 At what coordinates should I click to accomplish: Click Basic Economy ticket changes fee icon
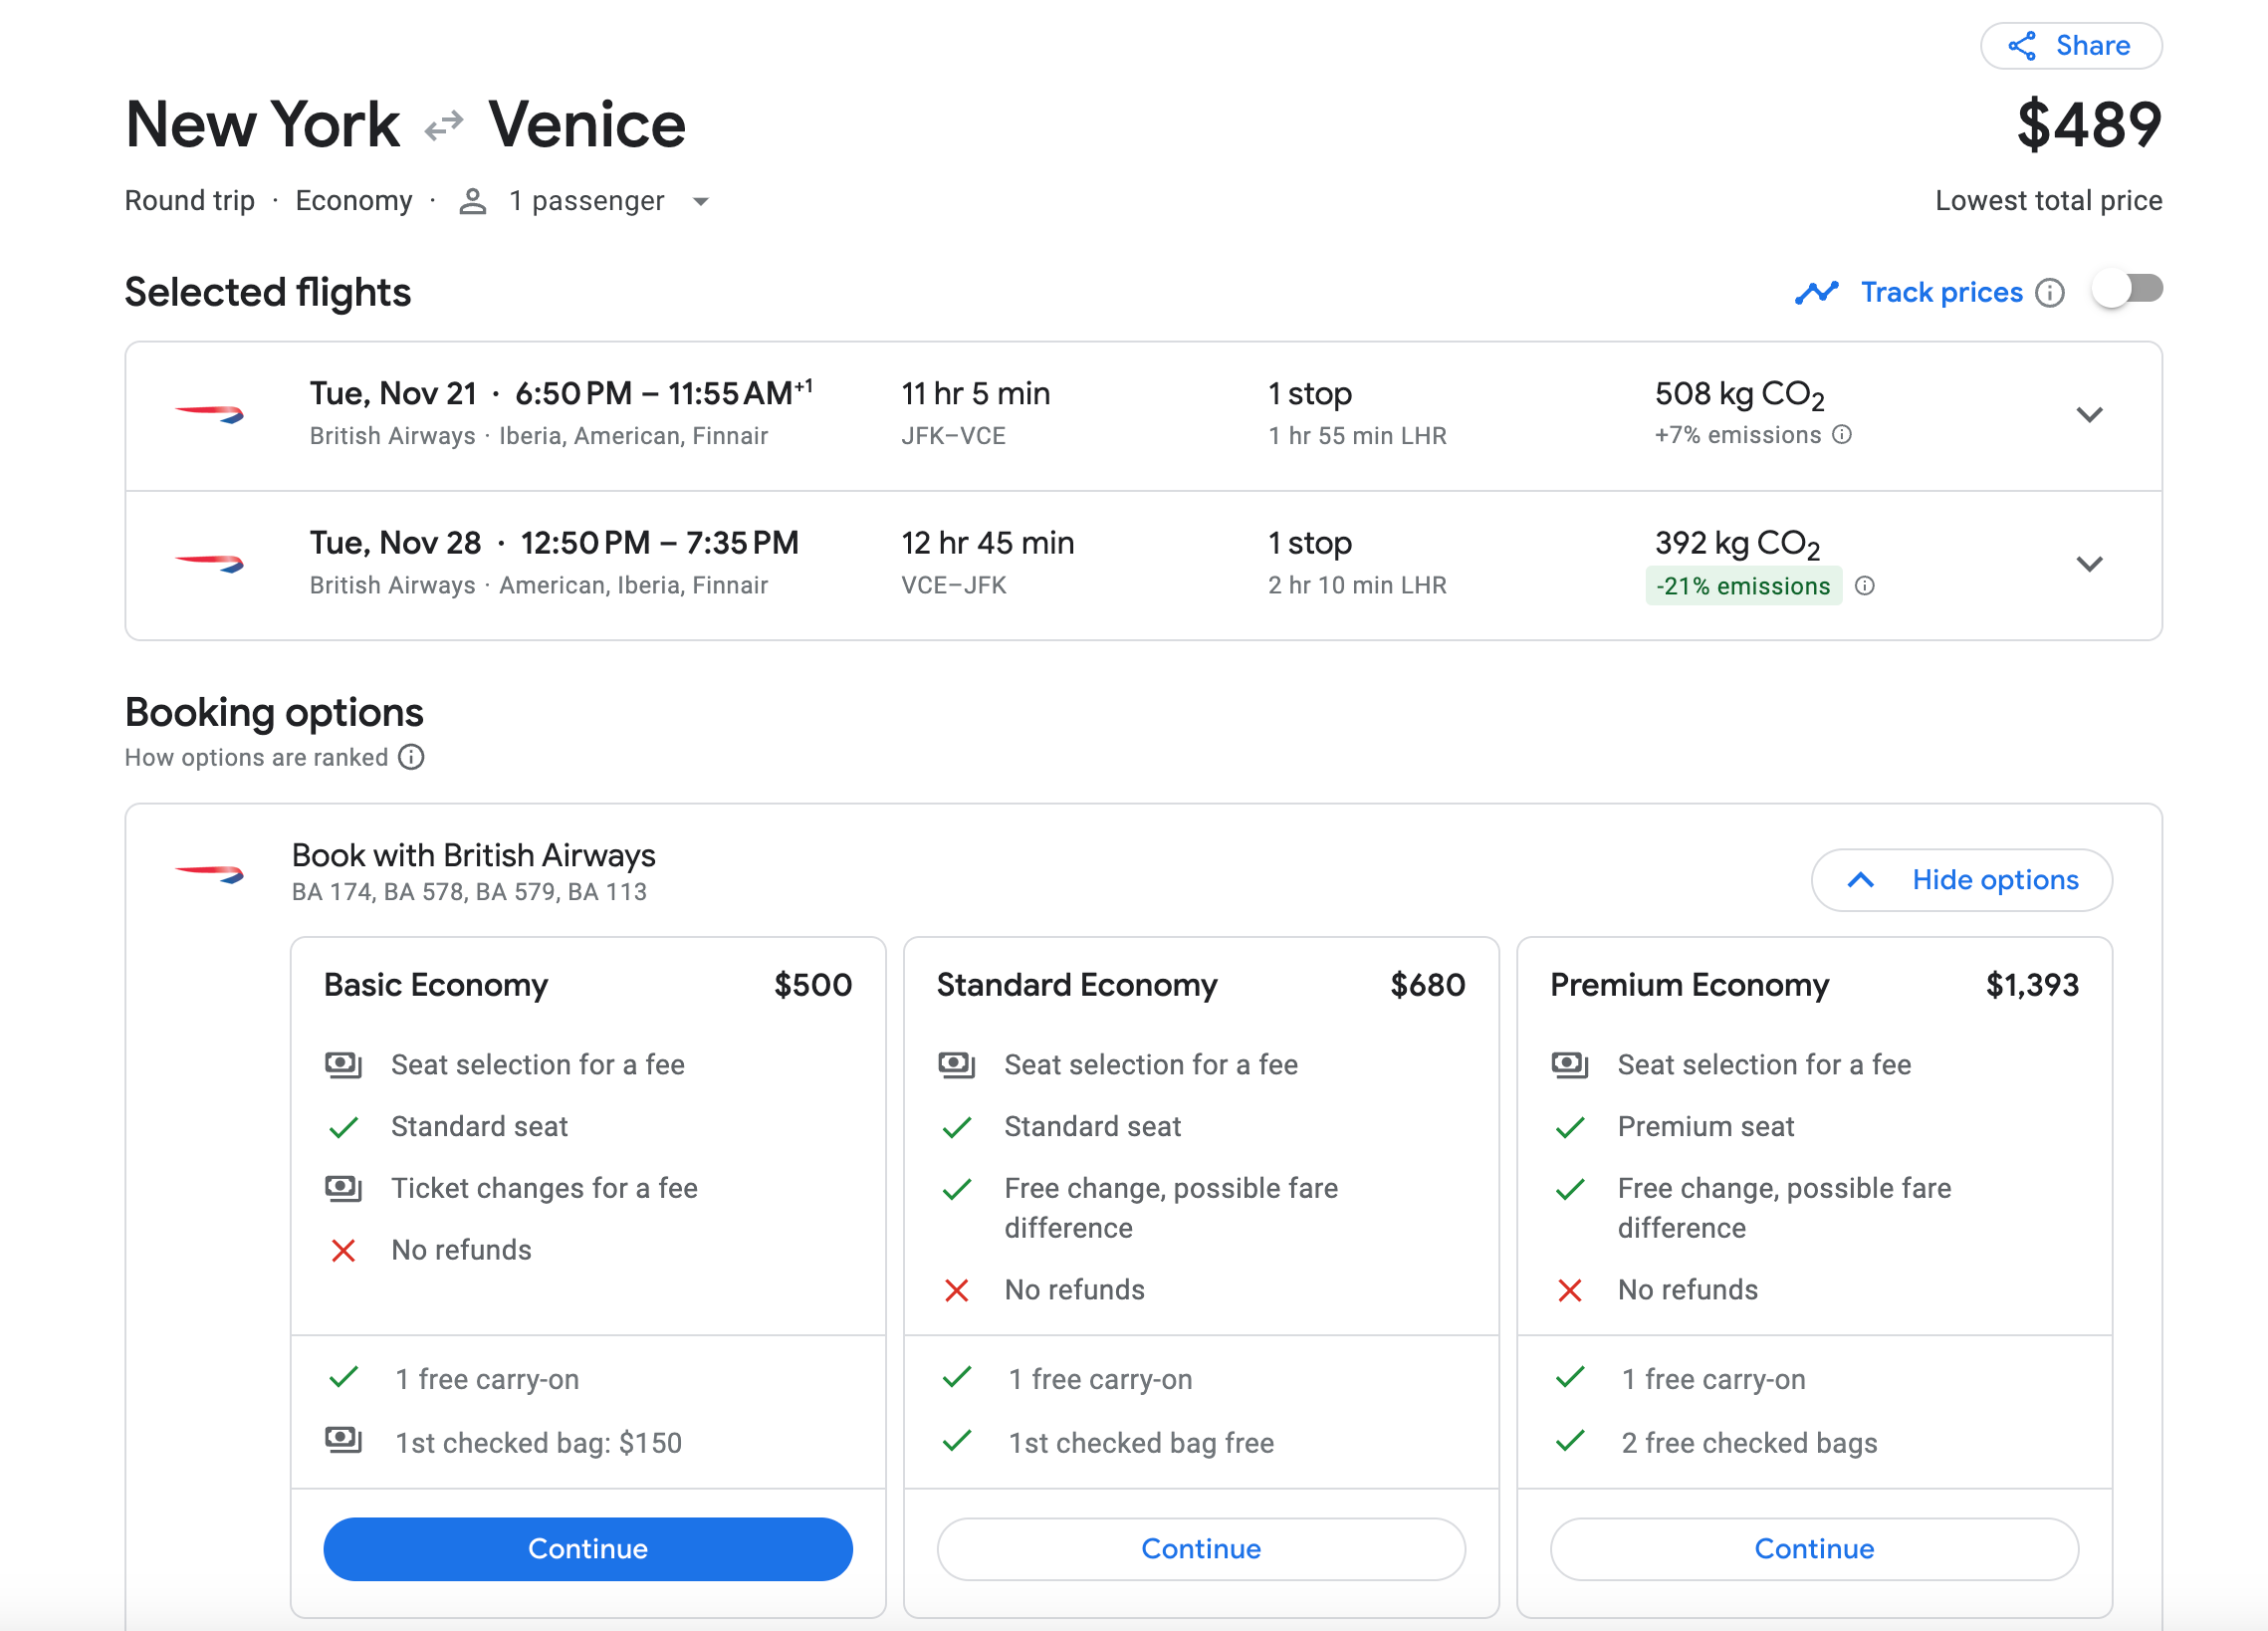point(343,1189)
